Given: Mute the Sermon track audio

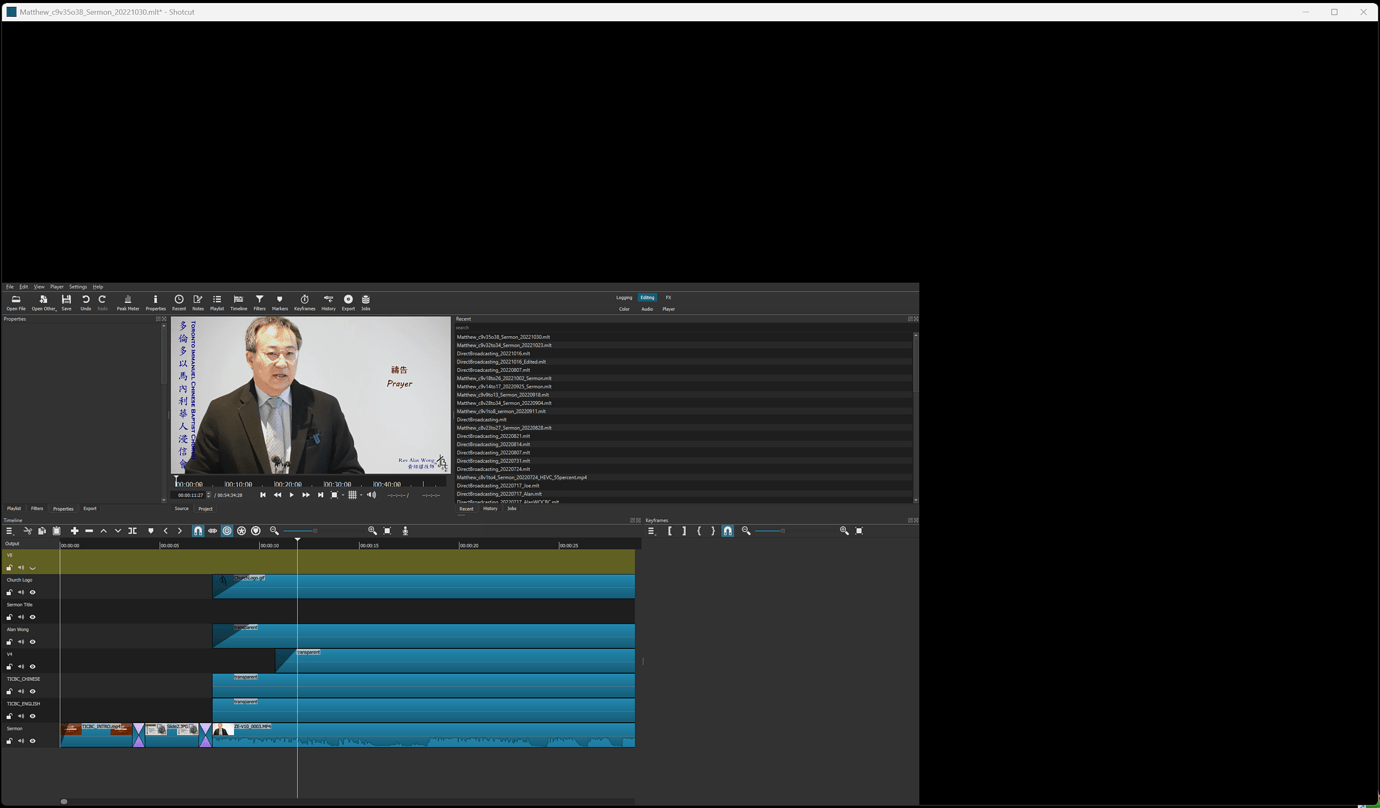Looking at the screenshot, I should coord(21,741).
